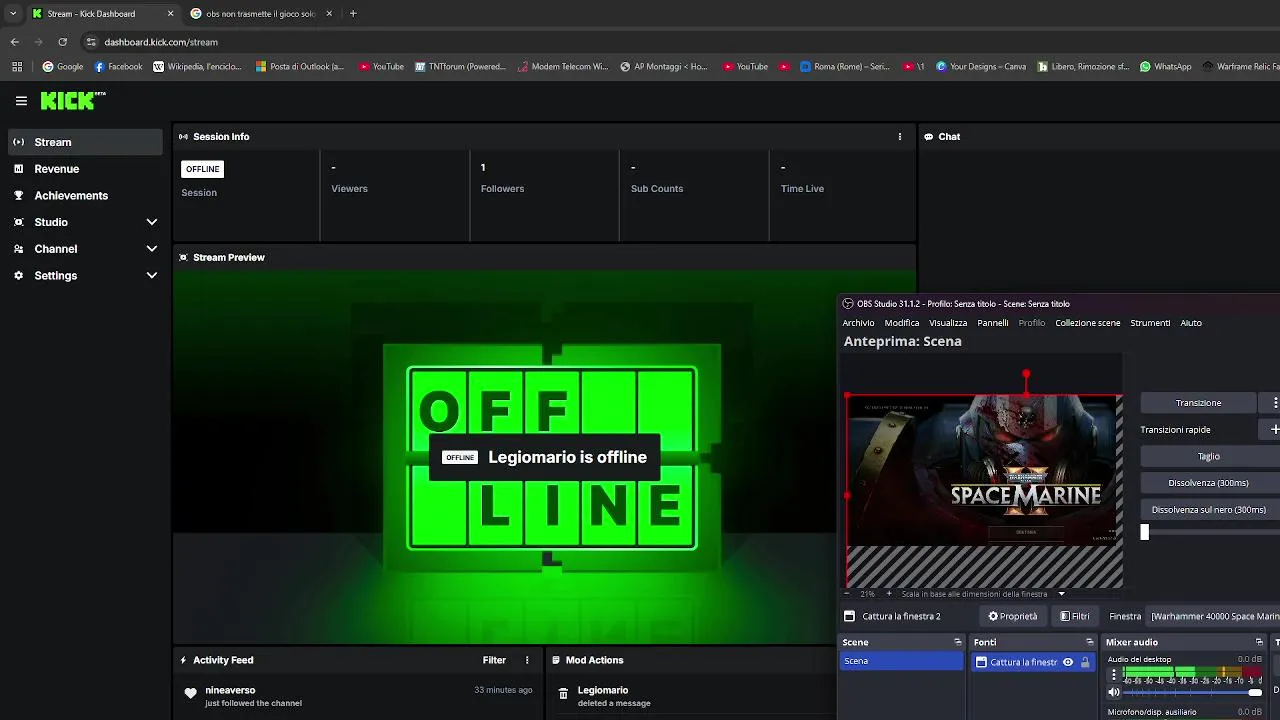The height and width of the screenshot is (720, 1280).
Task: Open the OBS Visualizza menu
Action: 948,323
